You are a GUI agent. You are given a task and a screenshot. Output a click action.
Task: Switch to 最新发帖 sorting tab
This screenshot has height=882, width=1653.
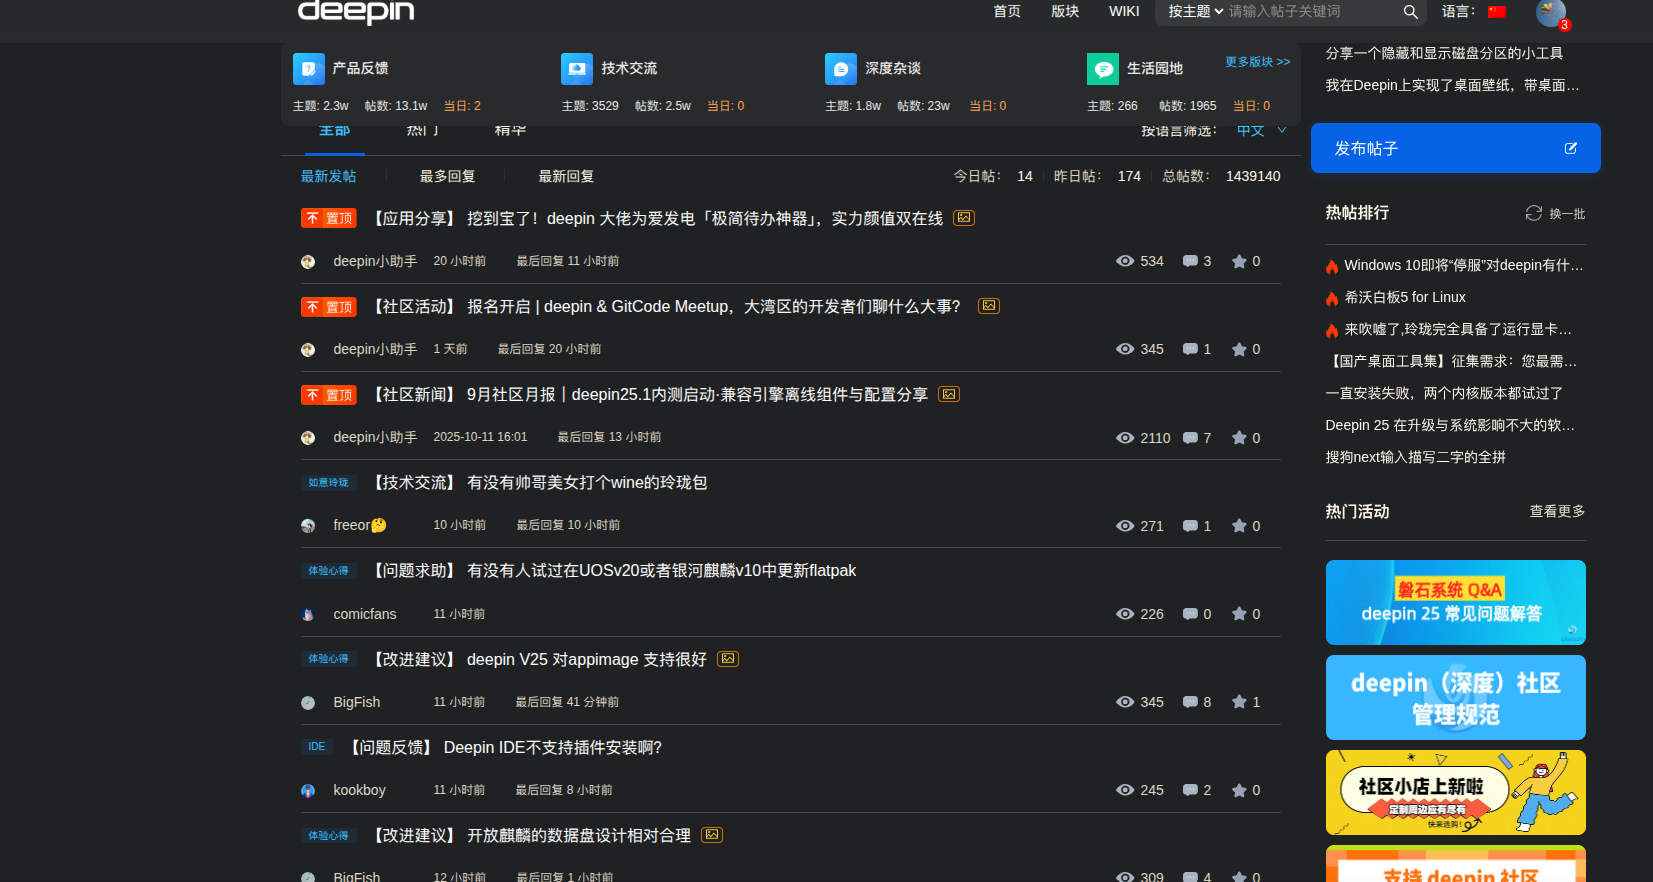point(329,176)
